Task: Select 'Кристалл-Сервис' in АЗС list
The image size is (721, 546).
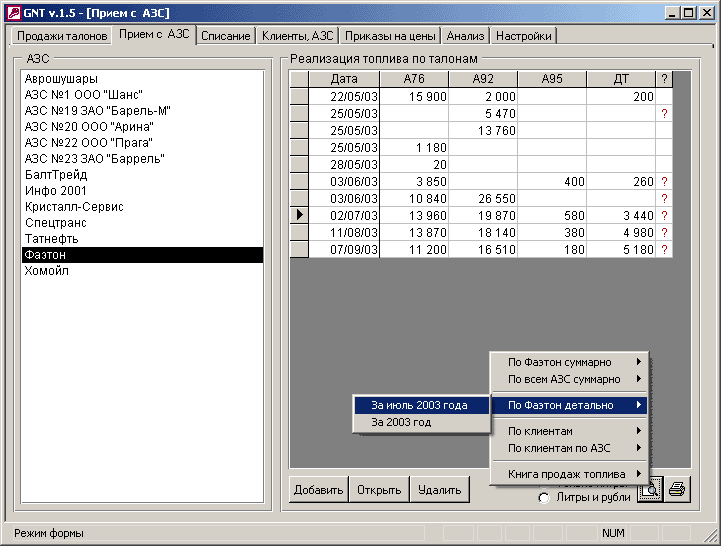Action: (143, 207)
